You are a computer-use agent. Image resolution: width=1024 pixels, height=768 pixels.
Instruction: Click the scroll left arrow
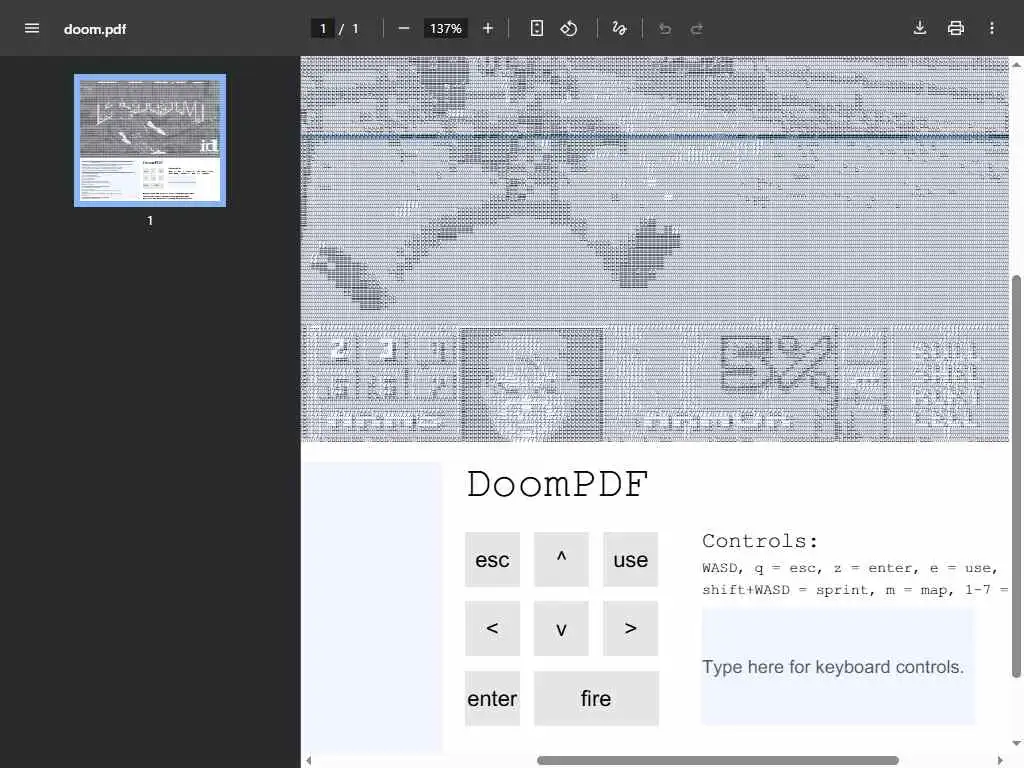click(x=308, y=760)
